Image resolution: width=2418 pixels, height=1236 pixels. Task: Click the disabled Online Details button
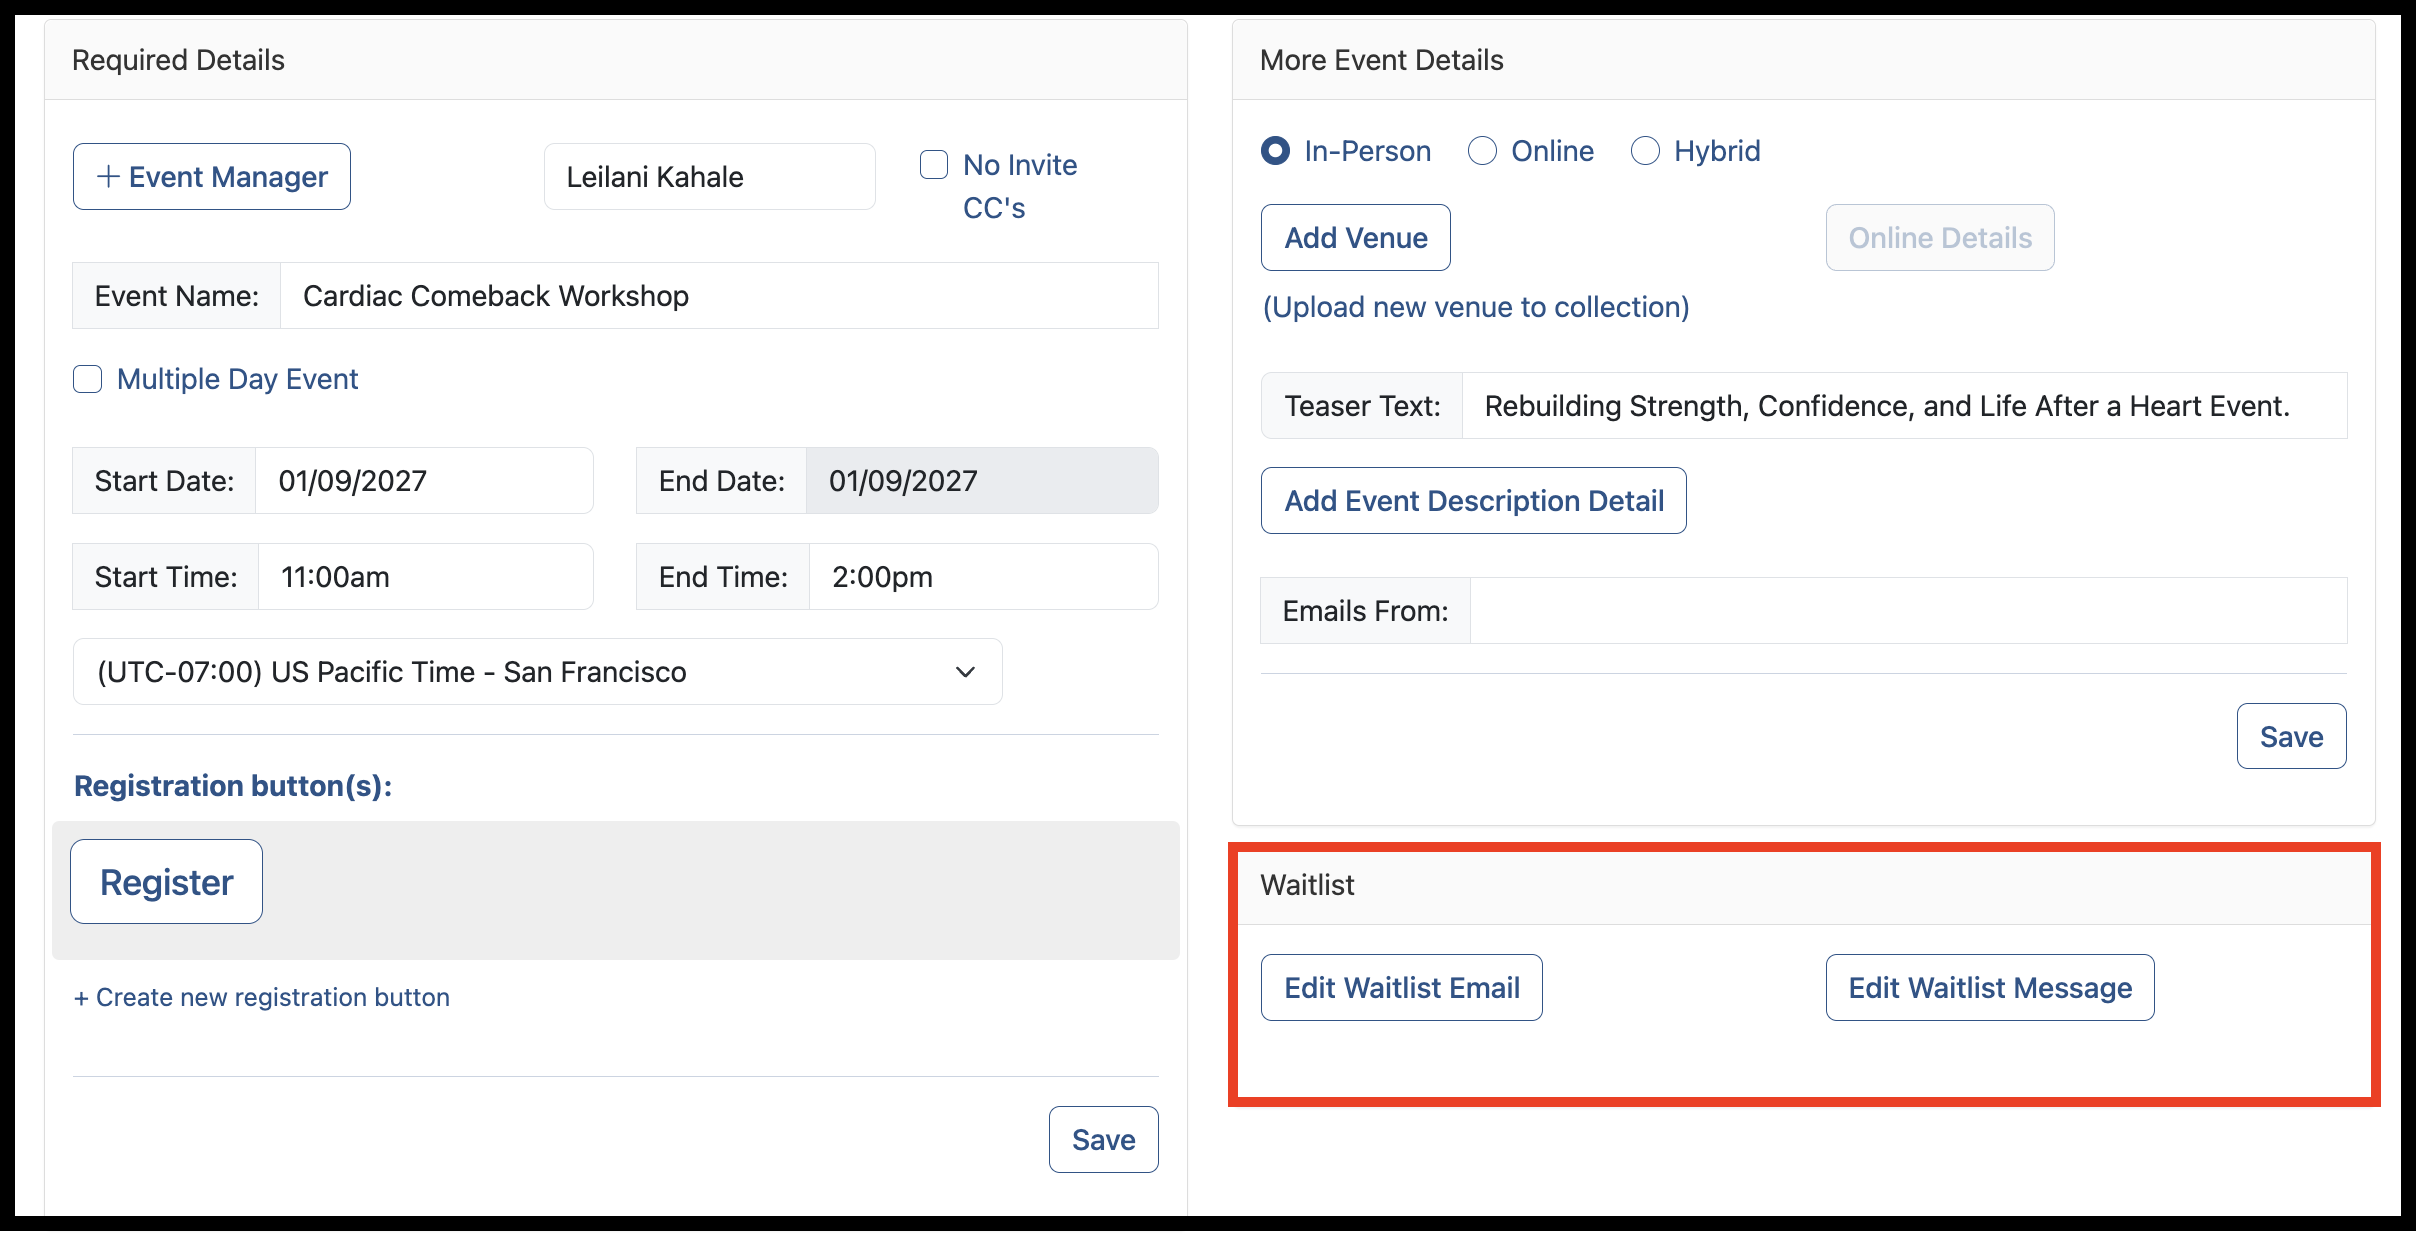tap(1939, 238)
